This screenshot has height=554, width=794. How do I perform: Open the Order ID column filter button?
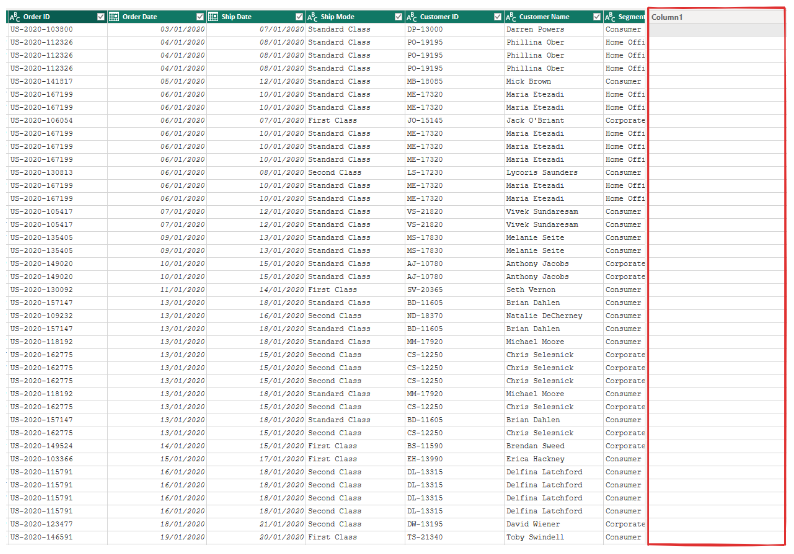click(101, 17)
